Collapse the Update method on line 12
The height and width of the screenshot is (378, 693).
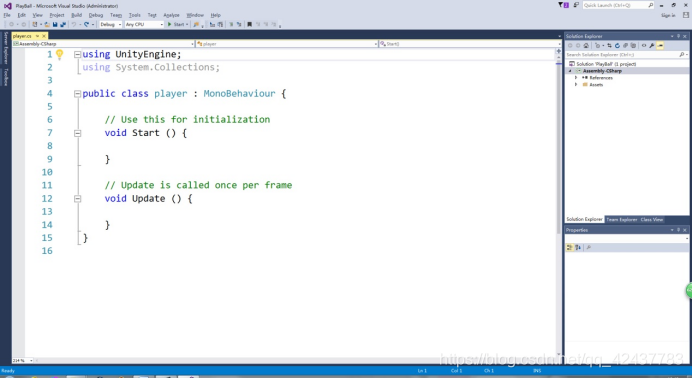(77, 199)
